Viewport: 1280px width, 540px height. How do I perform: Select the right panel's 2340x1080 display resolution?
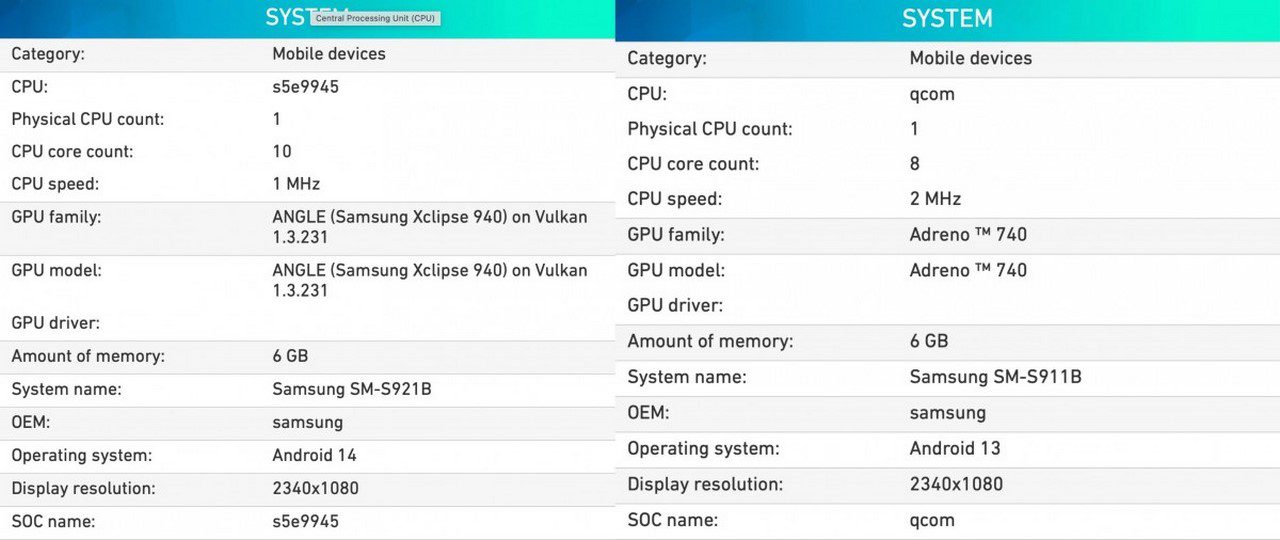click(955, 484)
